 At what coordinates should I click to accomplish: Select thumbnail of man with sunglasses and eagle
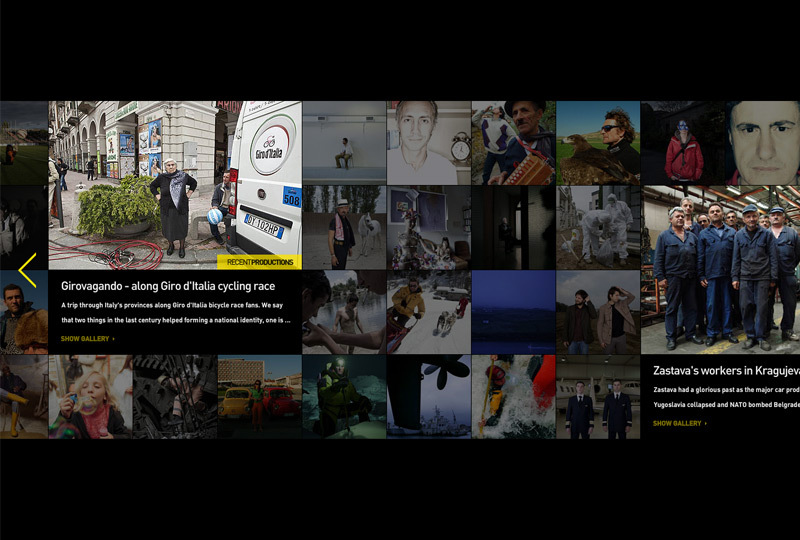[598, 142]
